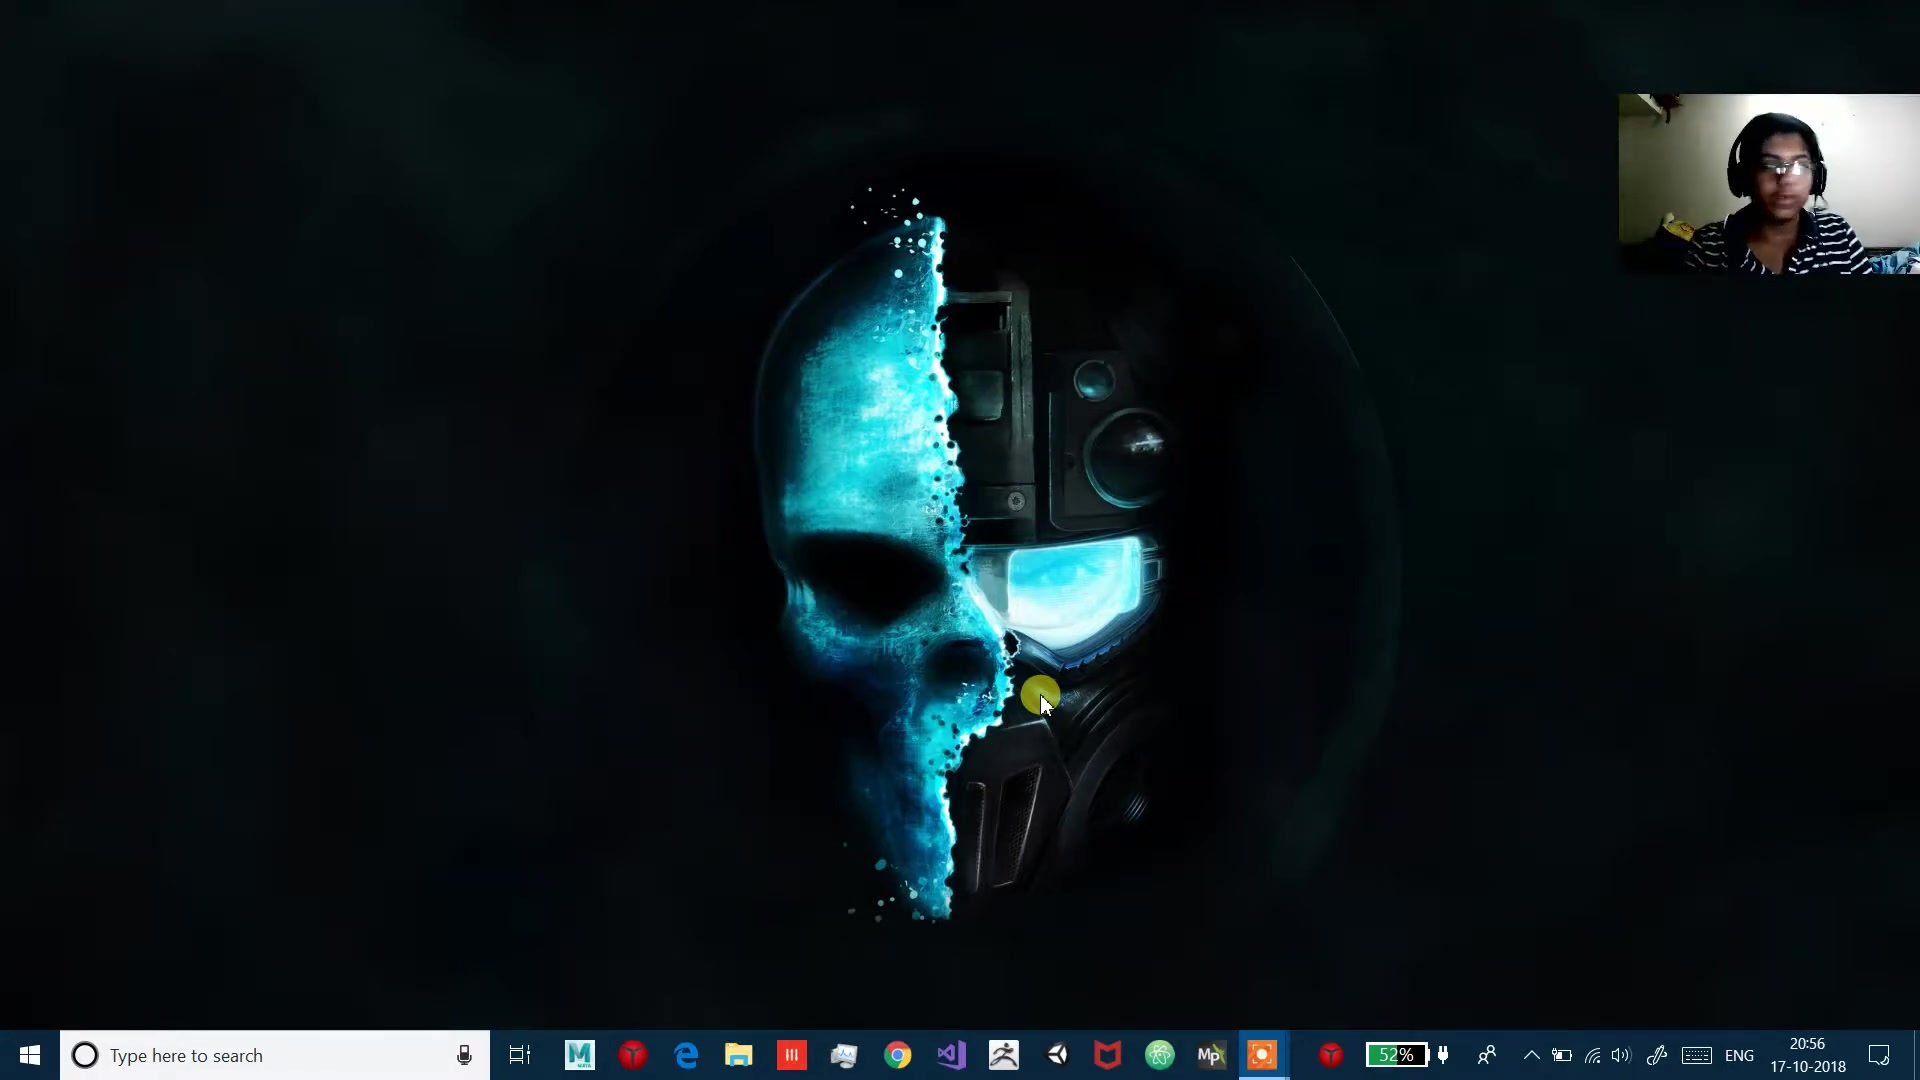Click the red cube icon beside battery meter
The height and width of the screenshot is (1080, 1920).
pyautogui.click(x=1331, y=1055)
